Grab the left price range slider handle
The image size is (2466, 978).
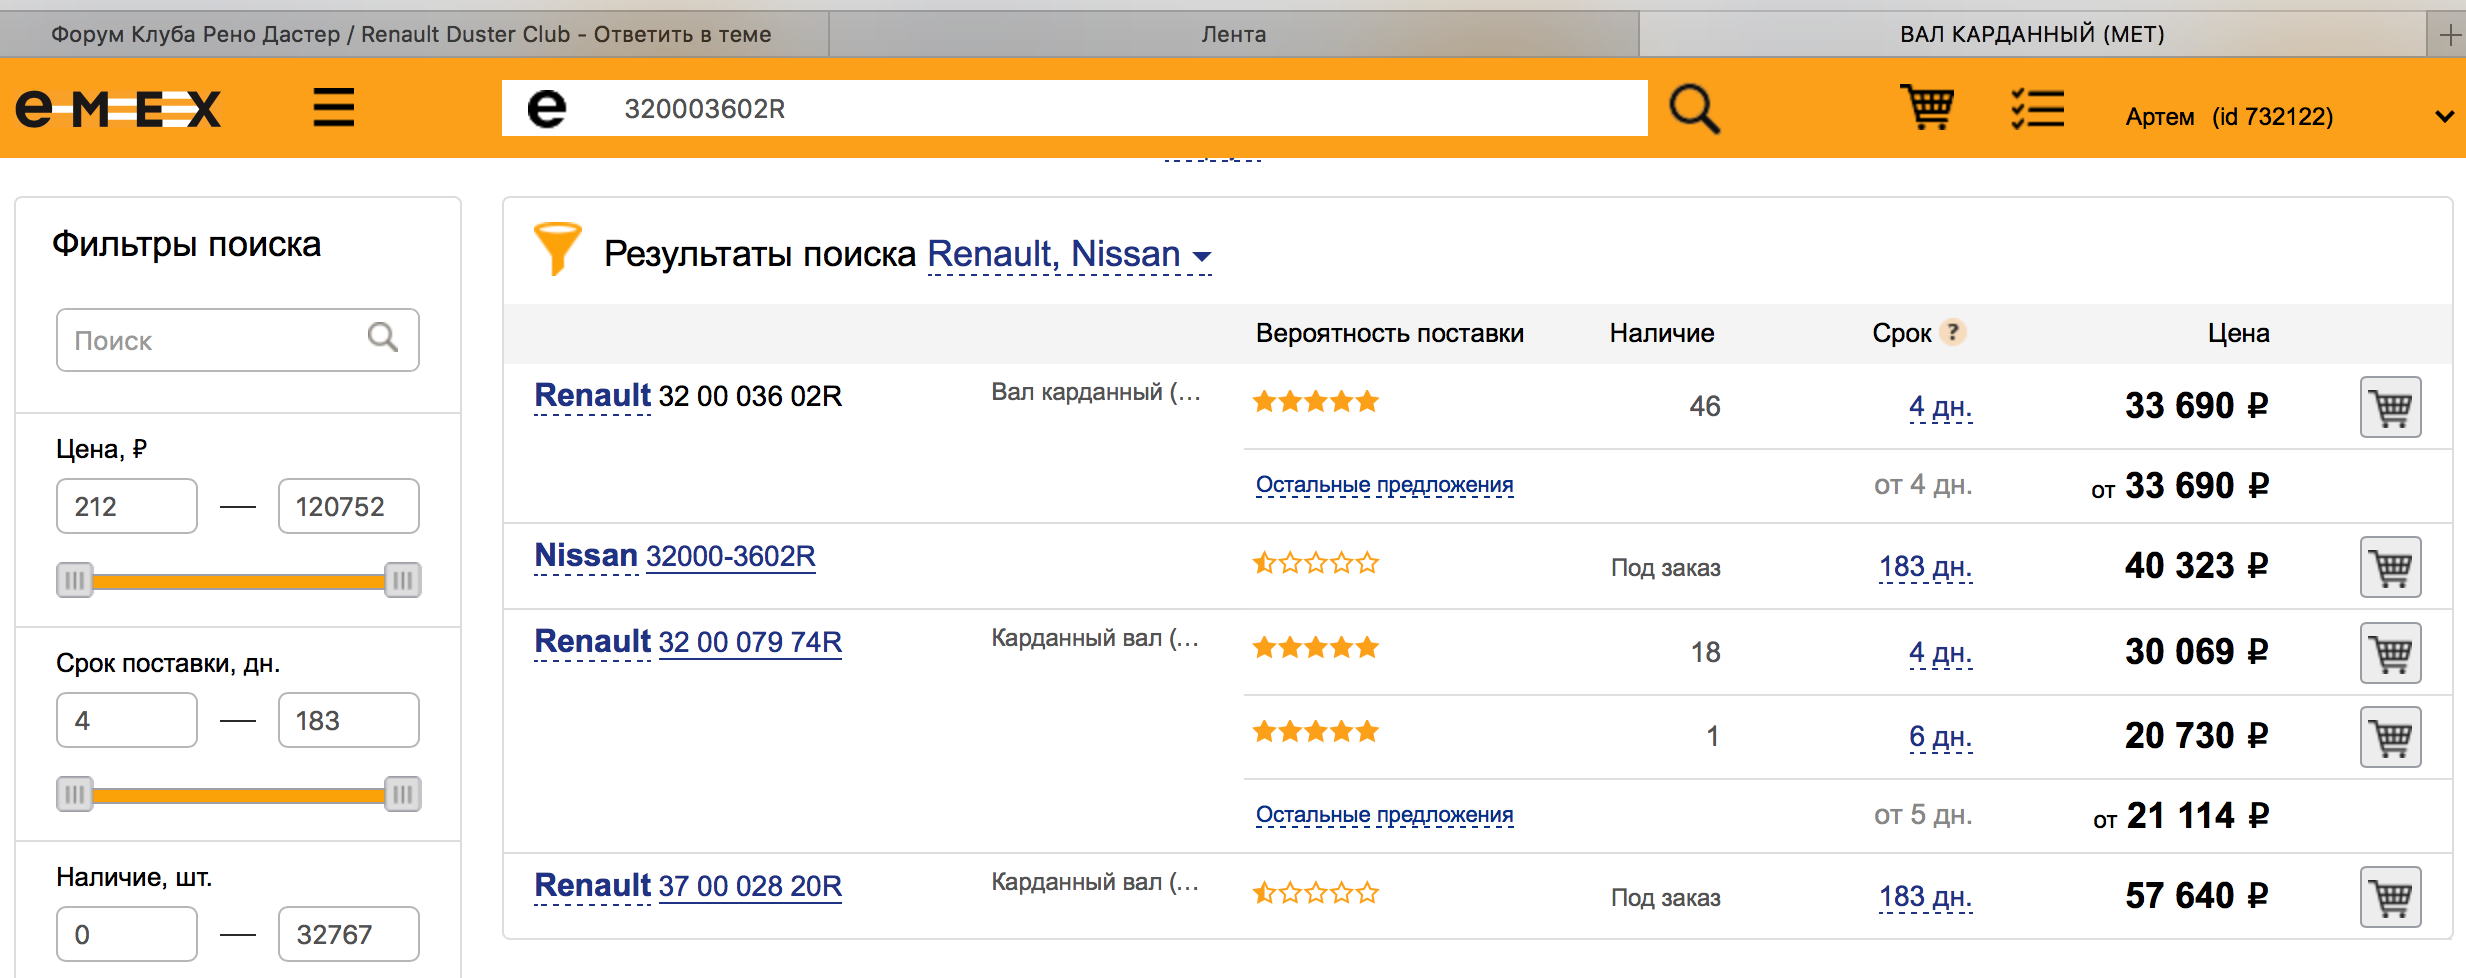click(74, 580)
